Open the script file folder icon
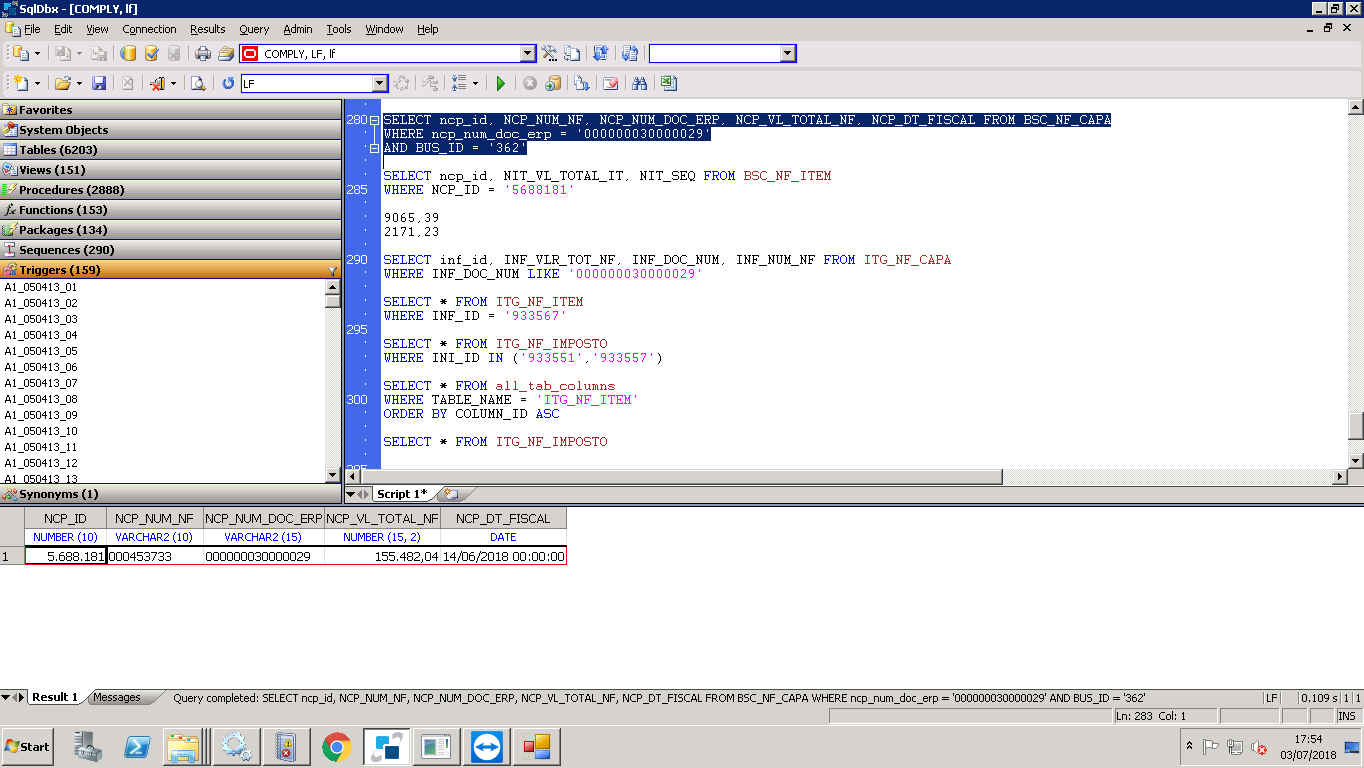This screenshot has width=1364, height=768. point(62,84)
